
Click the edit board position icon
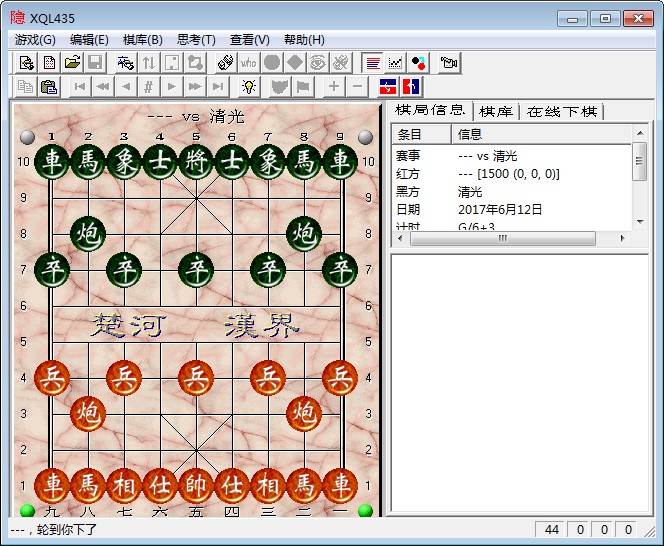click(x=126, y=63)
